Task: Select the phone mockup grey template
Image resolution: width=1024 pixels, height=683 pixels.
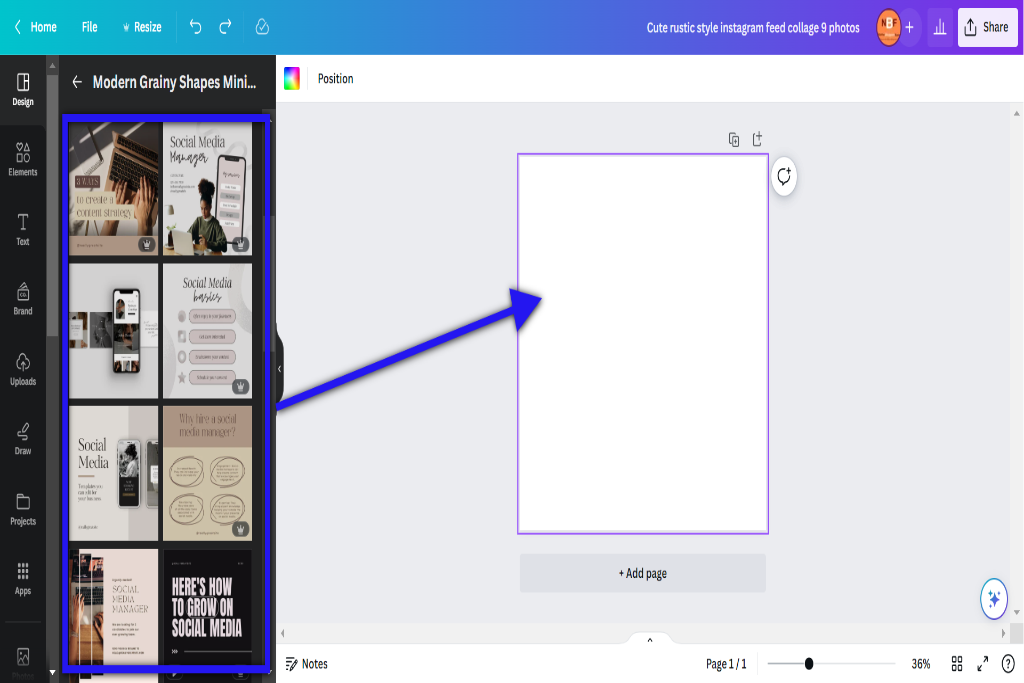Action: coord(114,331)
